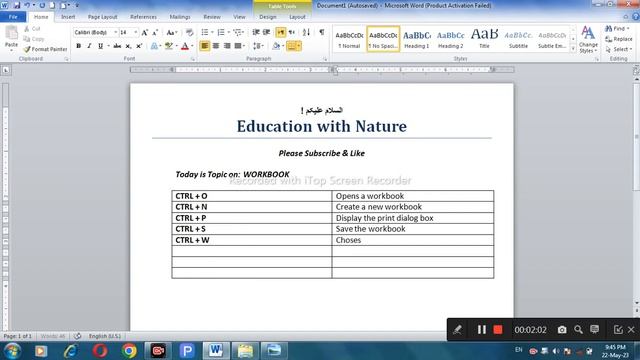Click the proofing check icon in status bar
The width and height of the screenshot is (640, 360).
click(x=77, y=336)
